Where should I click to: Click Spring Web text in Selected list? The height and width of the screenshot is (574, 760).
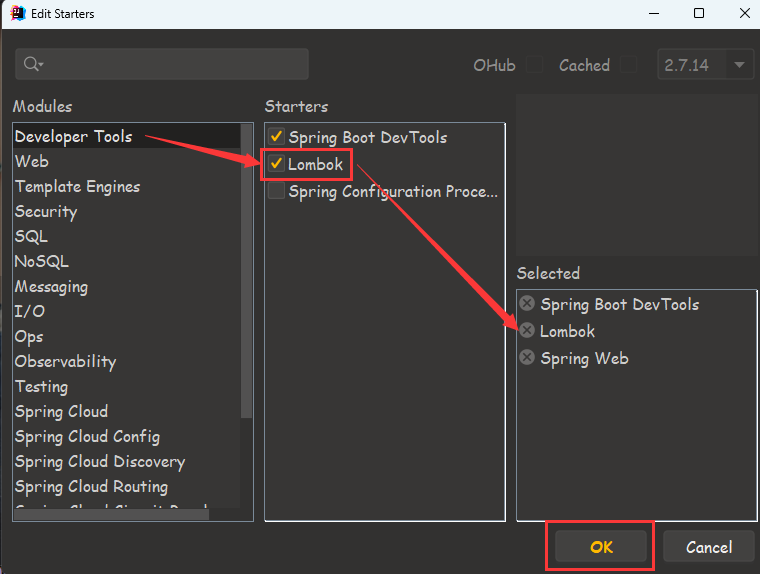coord(585,359)
